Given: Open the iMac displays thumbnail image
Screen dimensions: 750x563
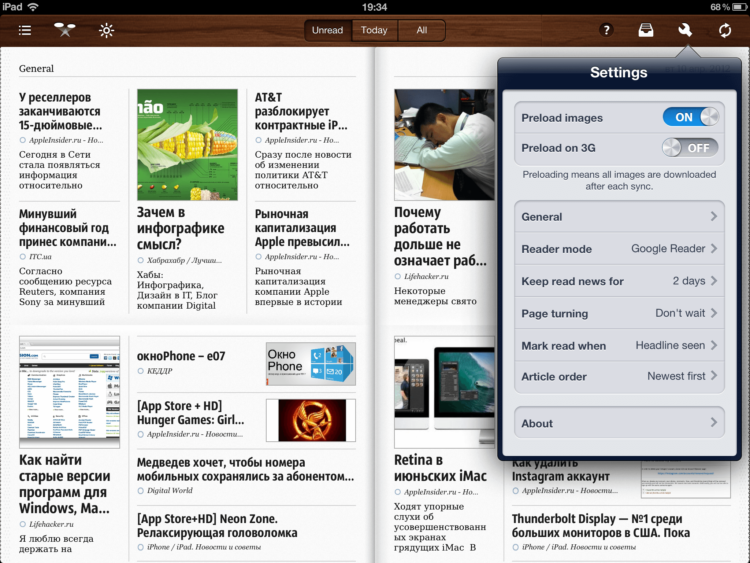Looking at the screenshot, I should point(445,392).
